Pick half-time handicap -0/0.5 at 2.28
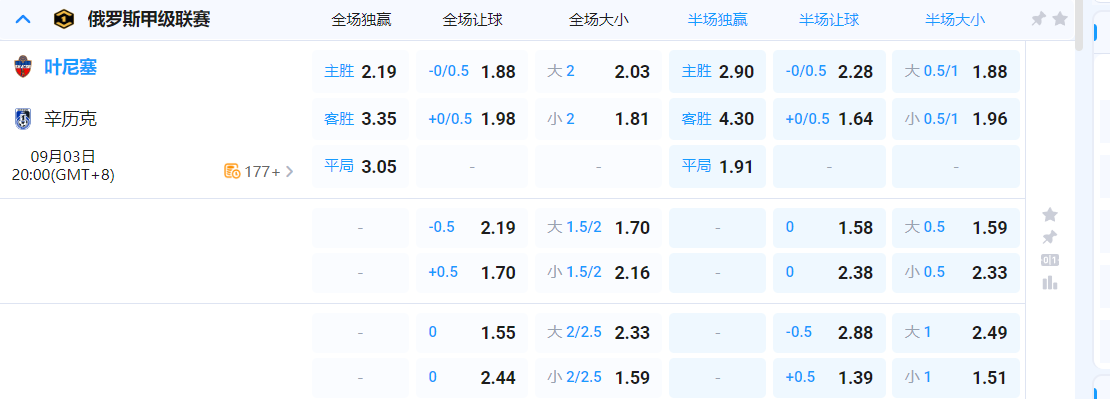The image size is (1110, 399). 829,71
